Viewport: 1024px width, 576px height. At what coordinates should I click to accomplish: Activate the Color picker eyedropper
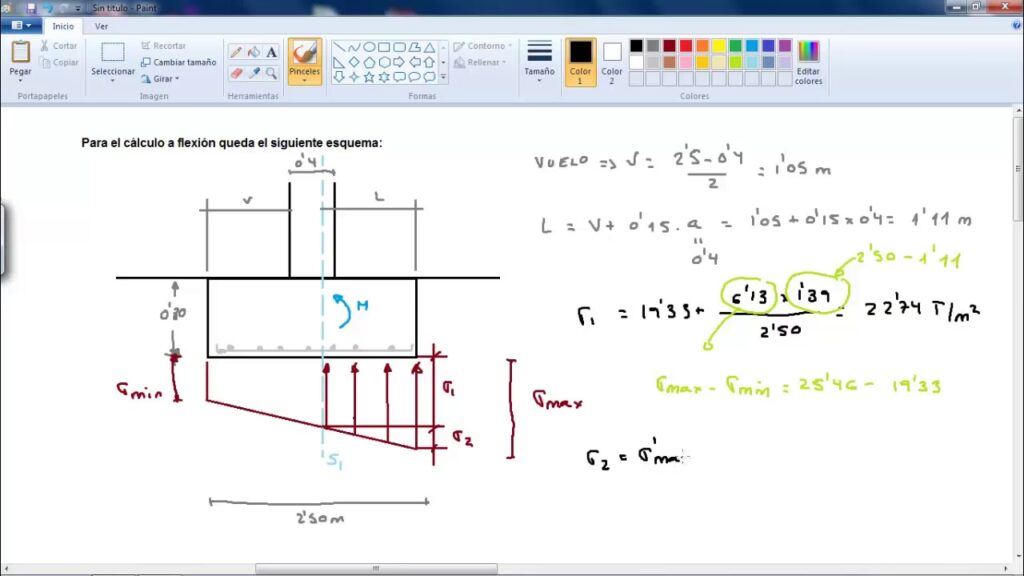[254, 73]
